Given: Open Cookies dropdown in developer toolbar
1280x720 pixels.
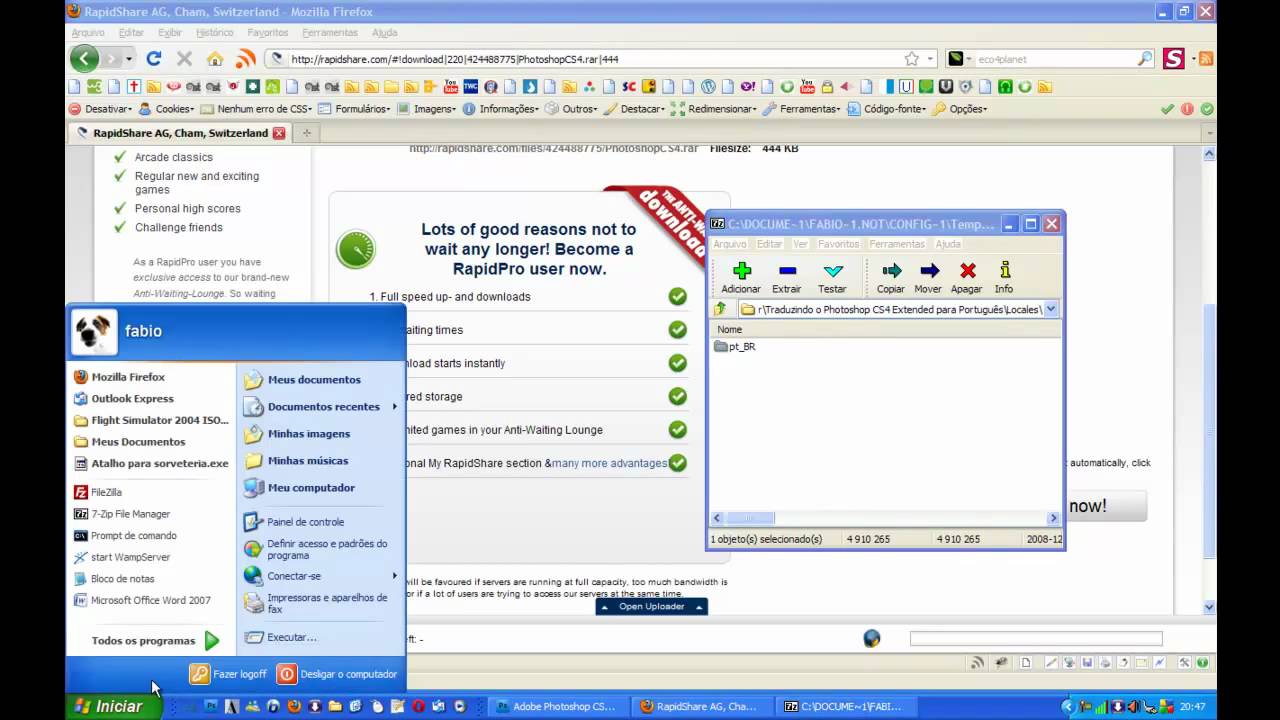Looking at the screenshot, I should click(166, 109).
